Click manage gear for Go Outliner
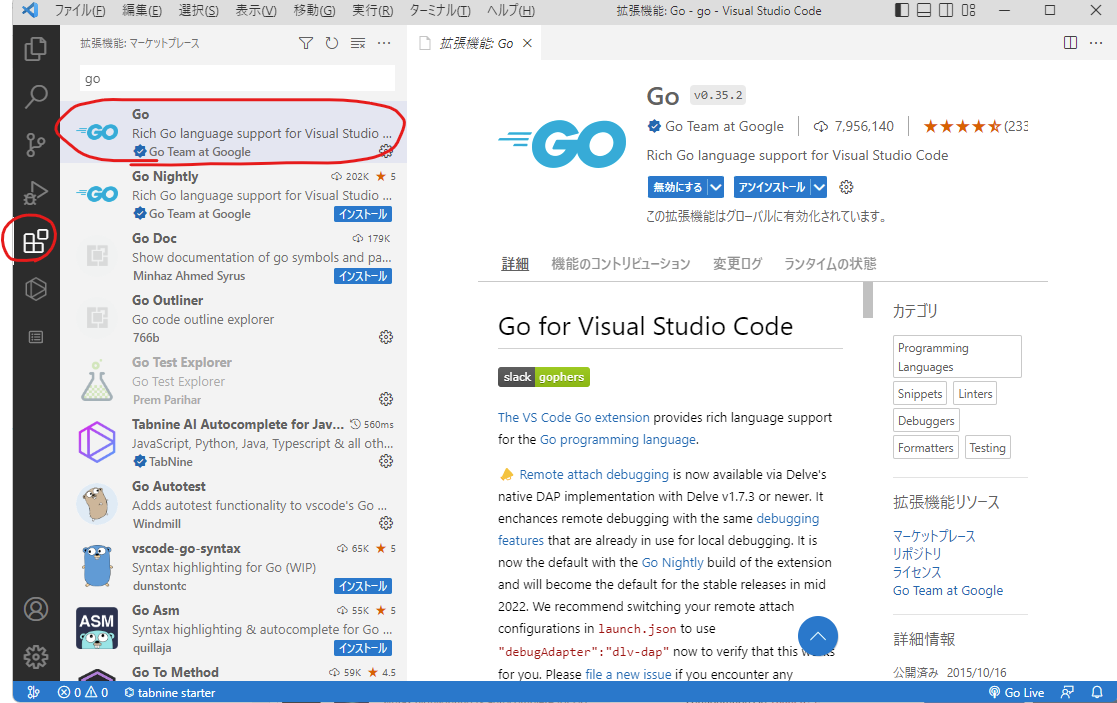This screenshot has width=1117, height=703. [x=385, y=337]
